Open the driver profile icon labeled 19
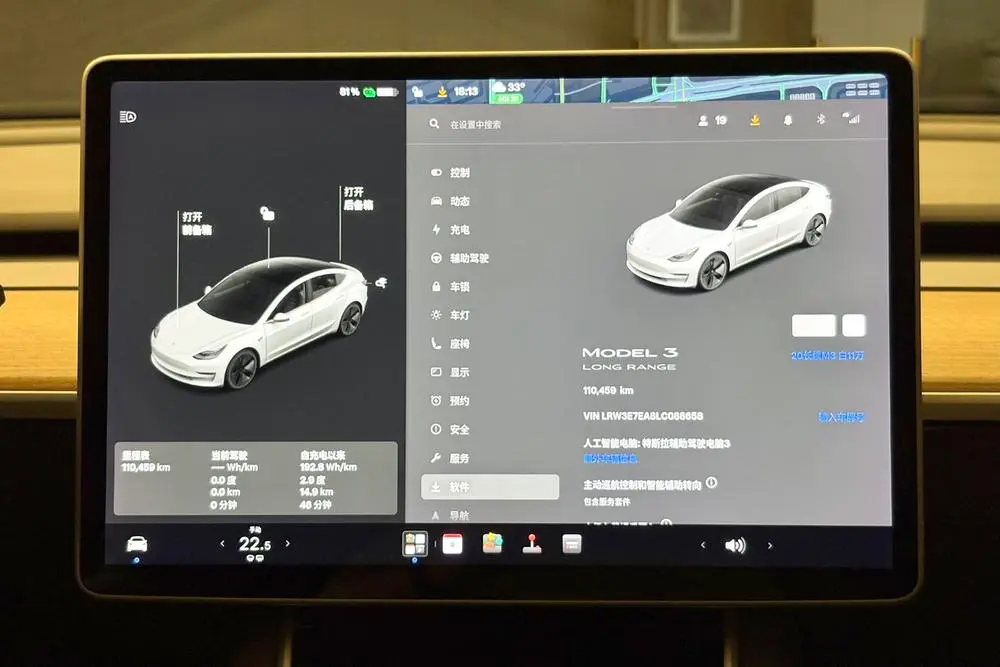 tap(712, 120)
